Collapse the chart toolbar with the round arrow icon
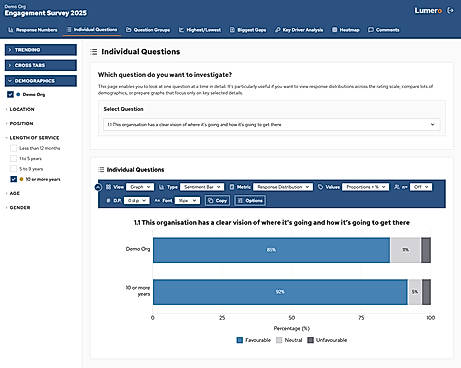461x368 pixels. pyautogui.click(x=98, y=187)
